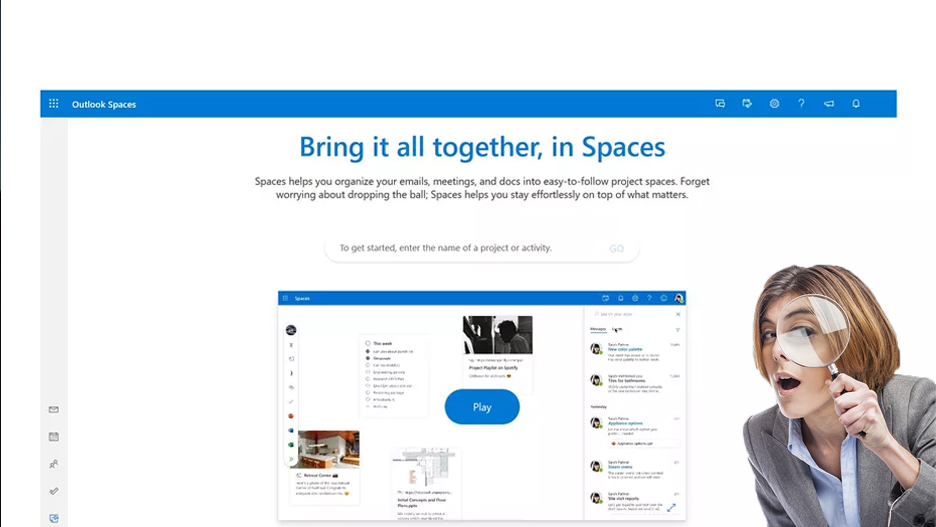Expand the video preview to fullscreen
The image size is (936, 527).
672,507
